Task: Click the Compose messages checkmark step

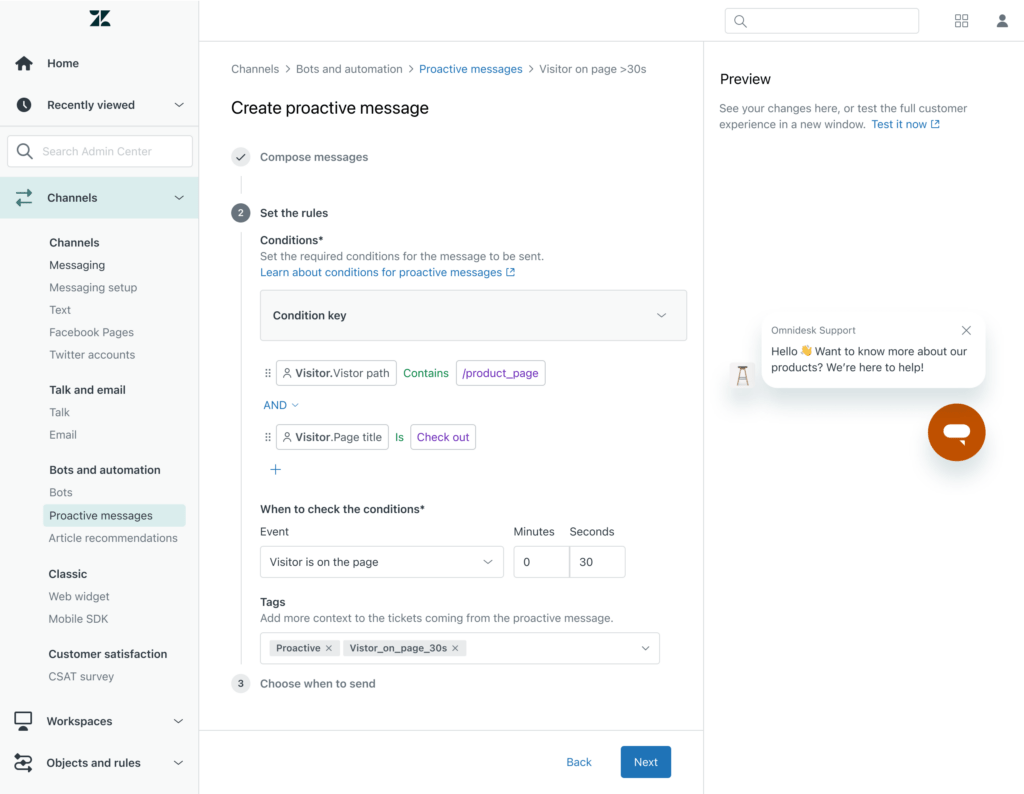Action: (x=241, y=157)
